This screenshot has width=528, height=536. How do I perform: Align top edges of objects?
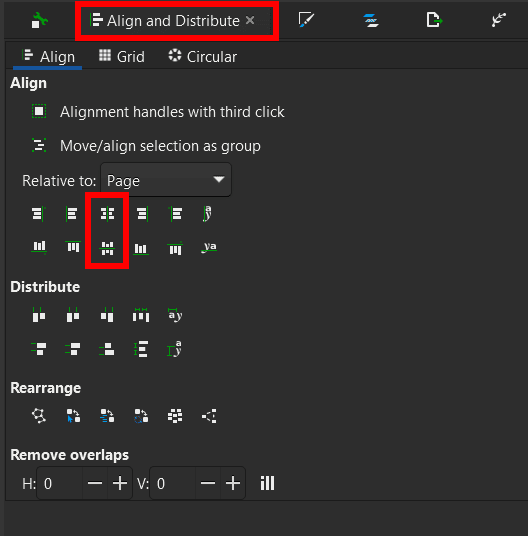pyautogui.click(x=73, y=247)
